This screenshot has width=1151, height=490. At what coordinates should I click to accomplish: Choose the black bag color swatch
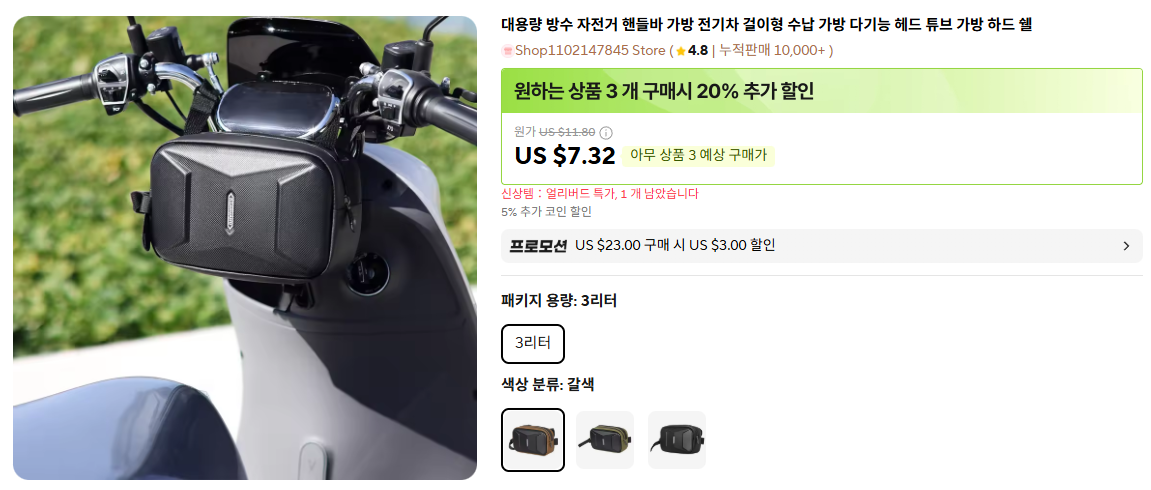pos(677,440)
